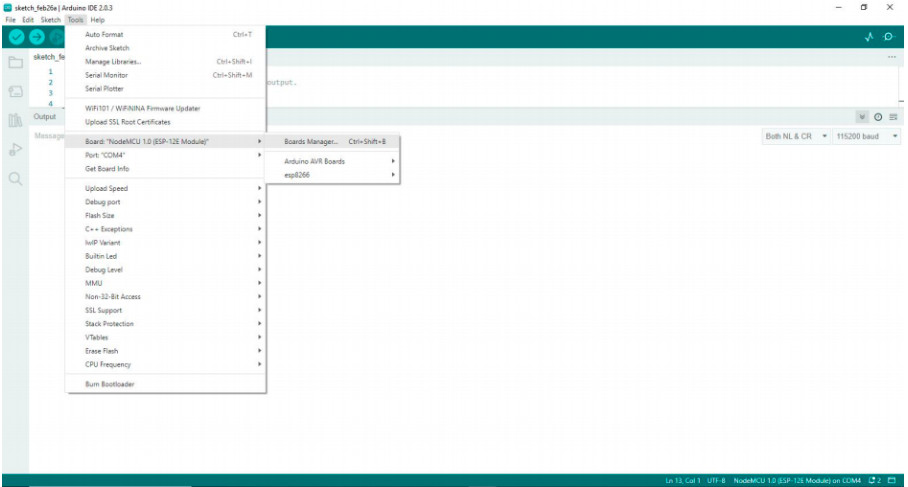Expand the Upload Speed submenu
The image size is (908, 487).
pyautogui.click(x=166, y=188)
